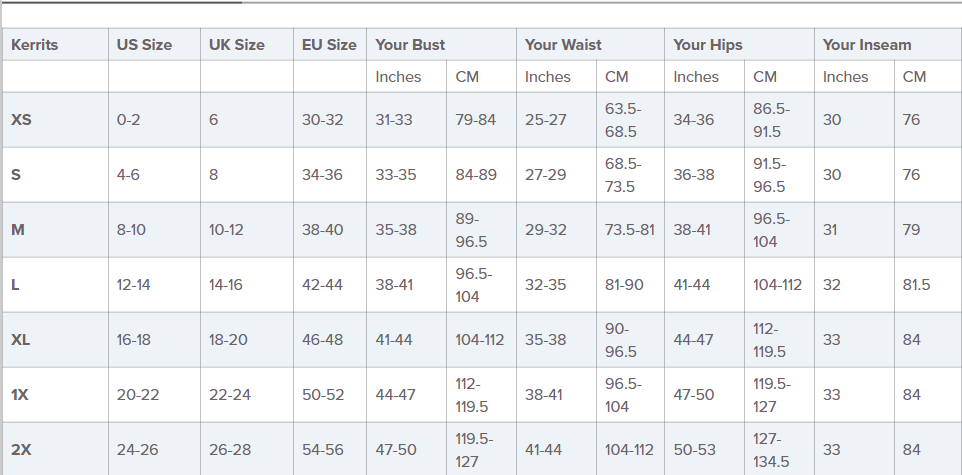
Task: Select UK size cell 26-28
Action: point(232,450)
